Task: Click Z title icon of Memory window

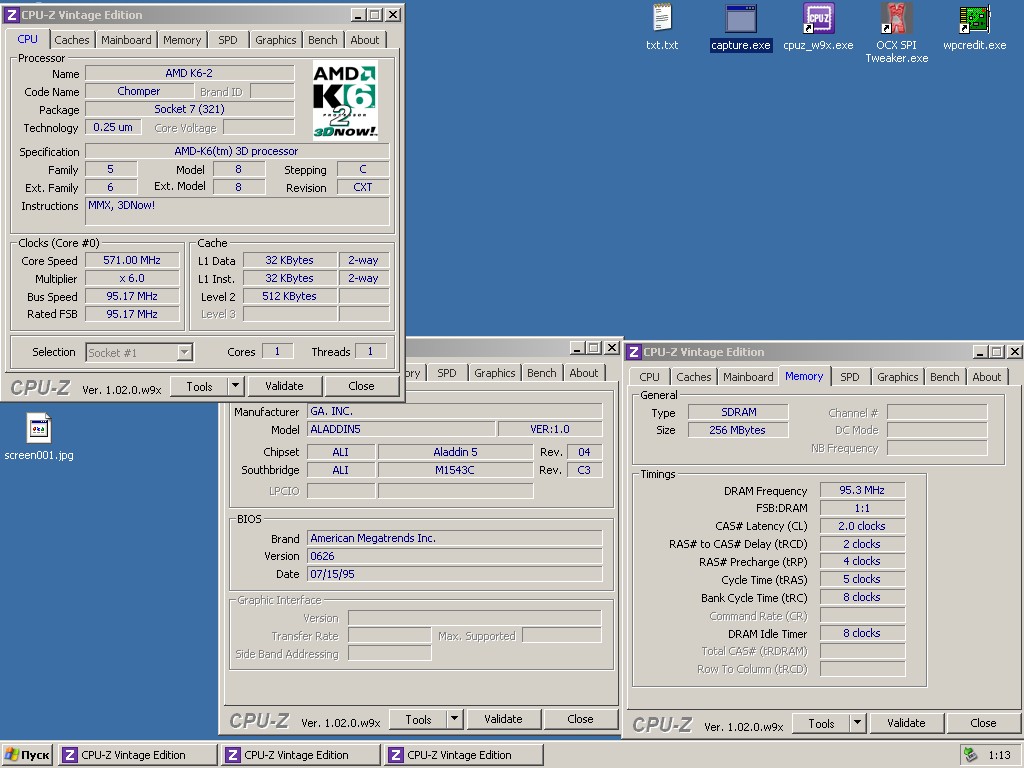Action: pyautogui.click(x=633, y=351)
